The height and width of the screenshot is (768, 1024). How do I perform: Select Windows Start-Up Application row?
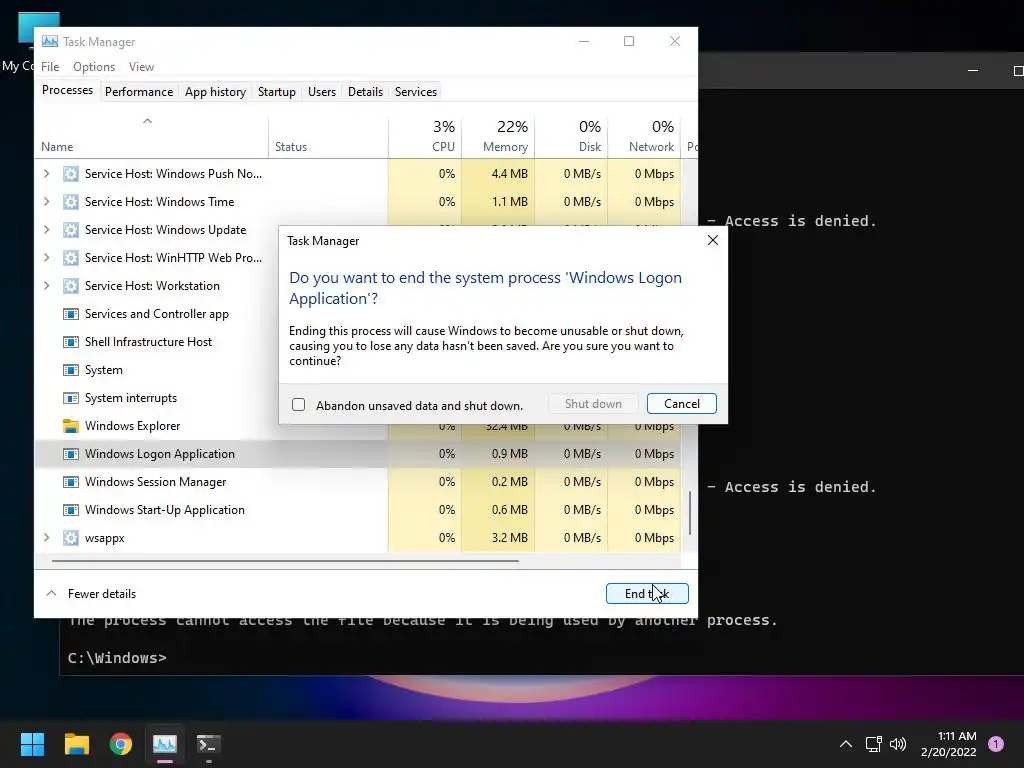[357, 510]
